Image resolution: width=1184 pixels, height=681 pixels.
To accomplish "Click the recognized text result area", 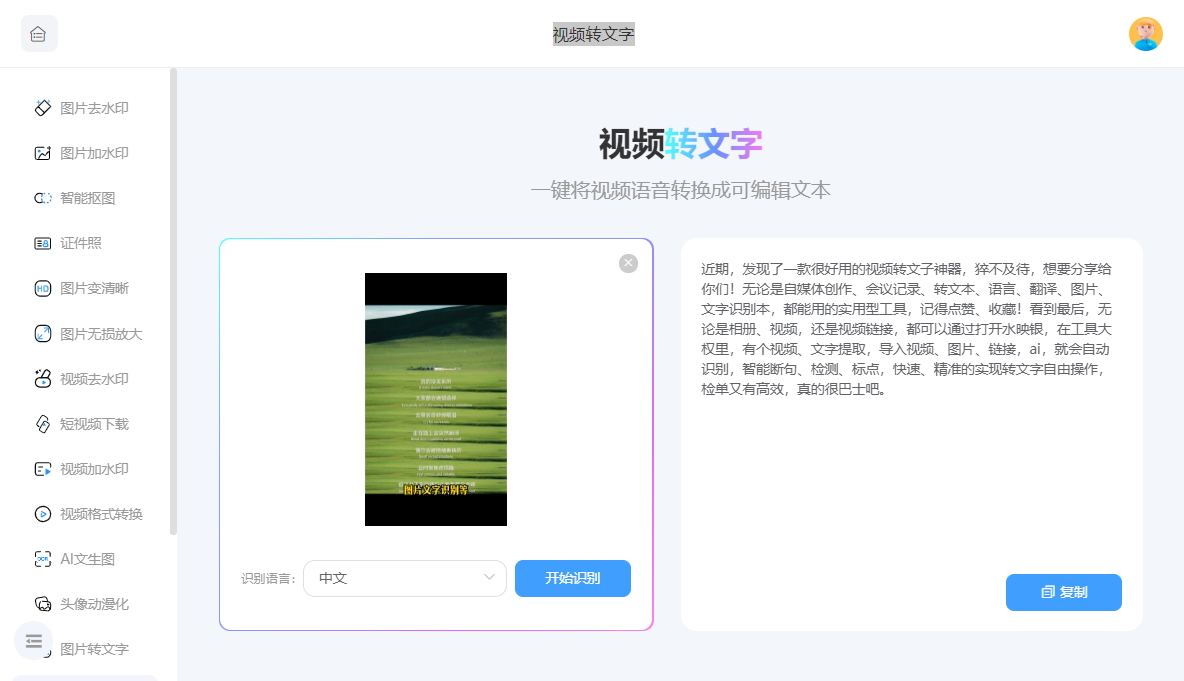I will tap(906, 329).
